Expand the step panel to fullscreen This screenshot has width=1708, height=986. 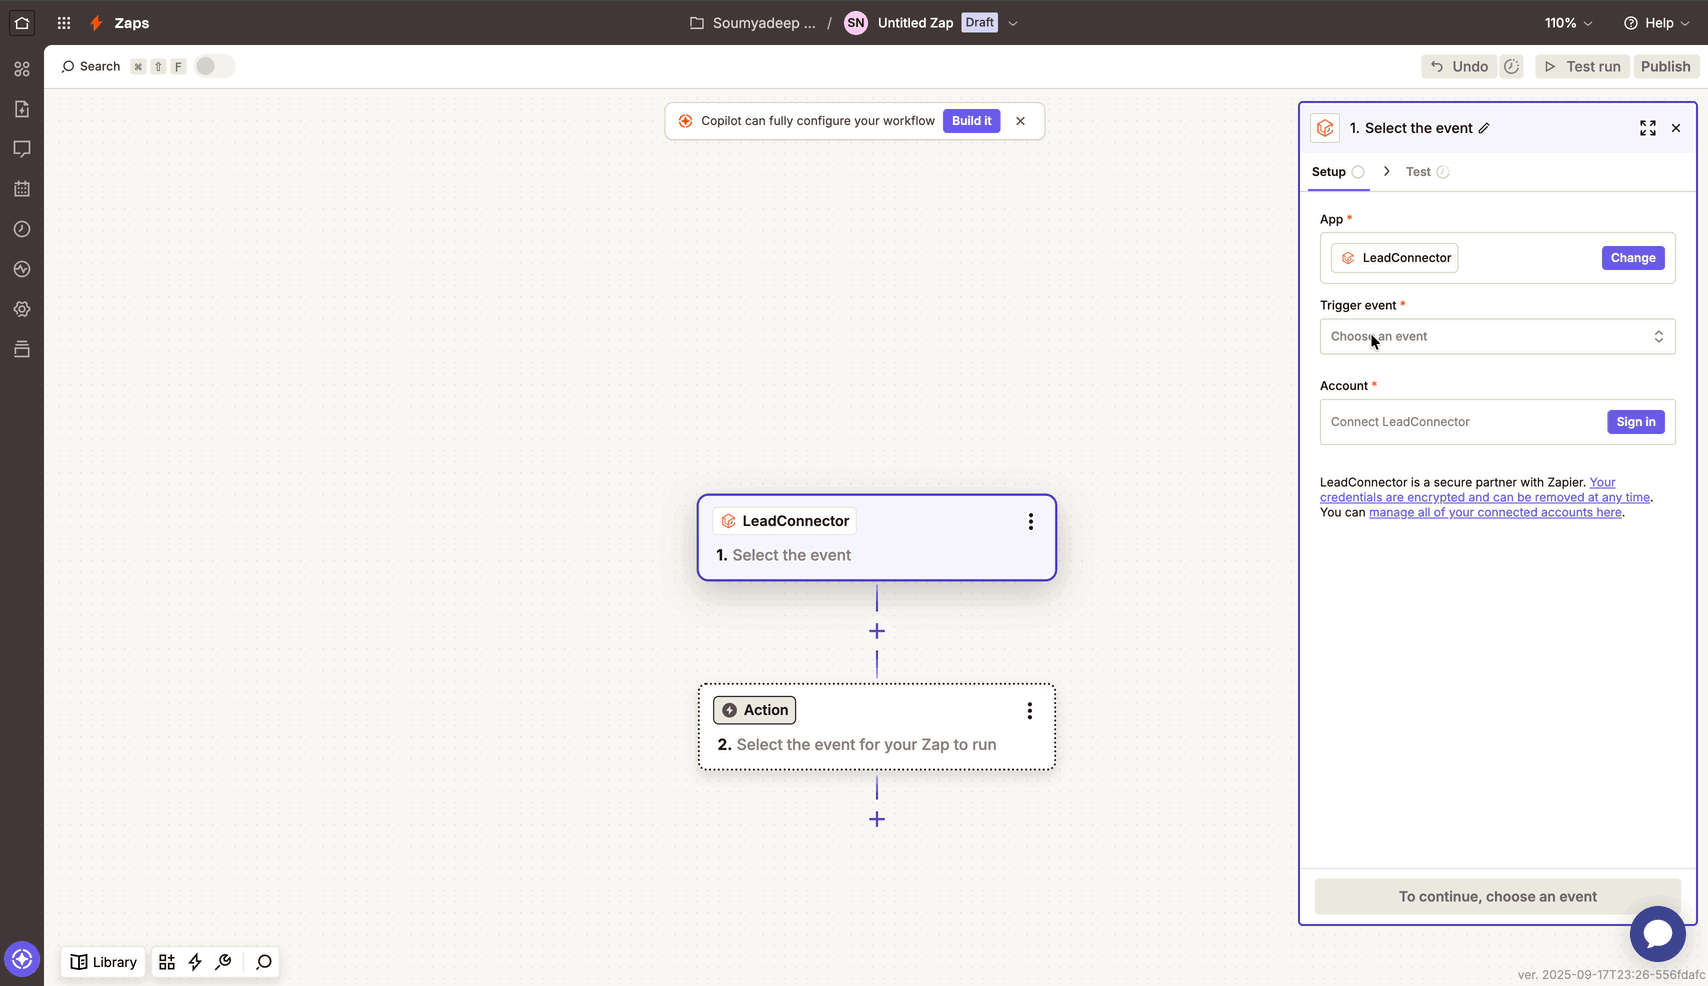[1647, 128]
